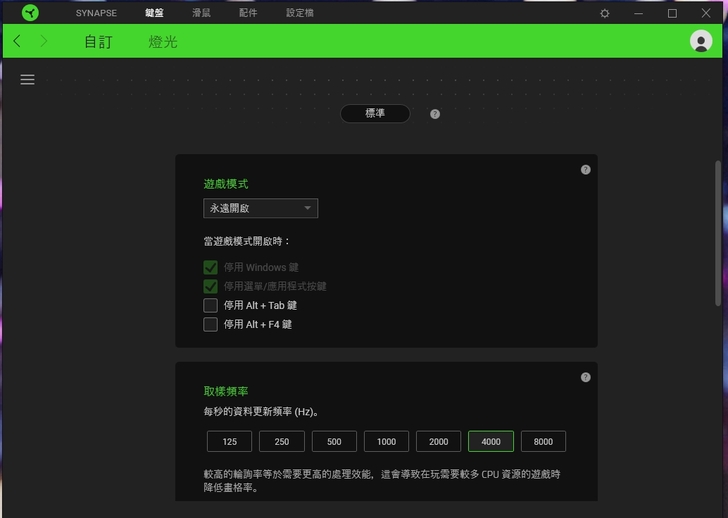The image size is (728, 518).
Task: Switch to the 燈光 subtab
Action: [163, 42]
